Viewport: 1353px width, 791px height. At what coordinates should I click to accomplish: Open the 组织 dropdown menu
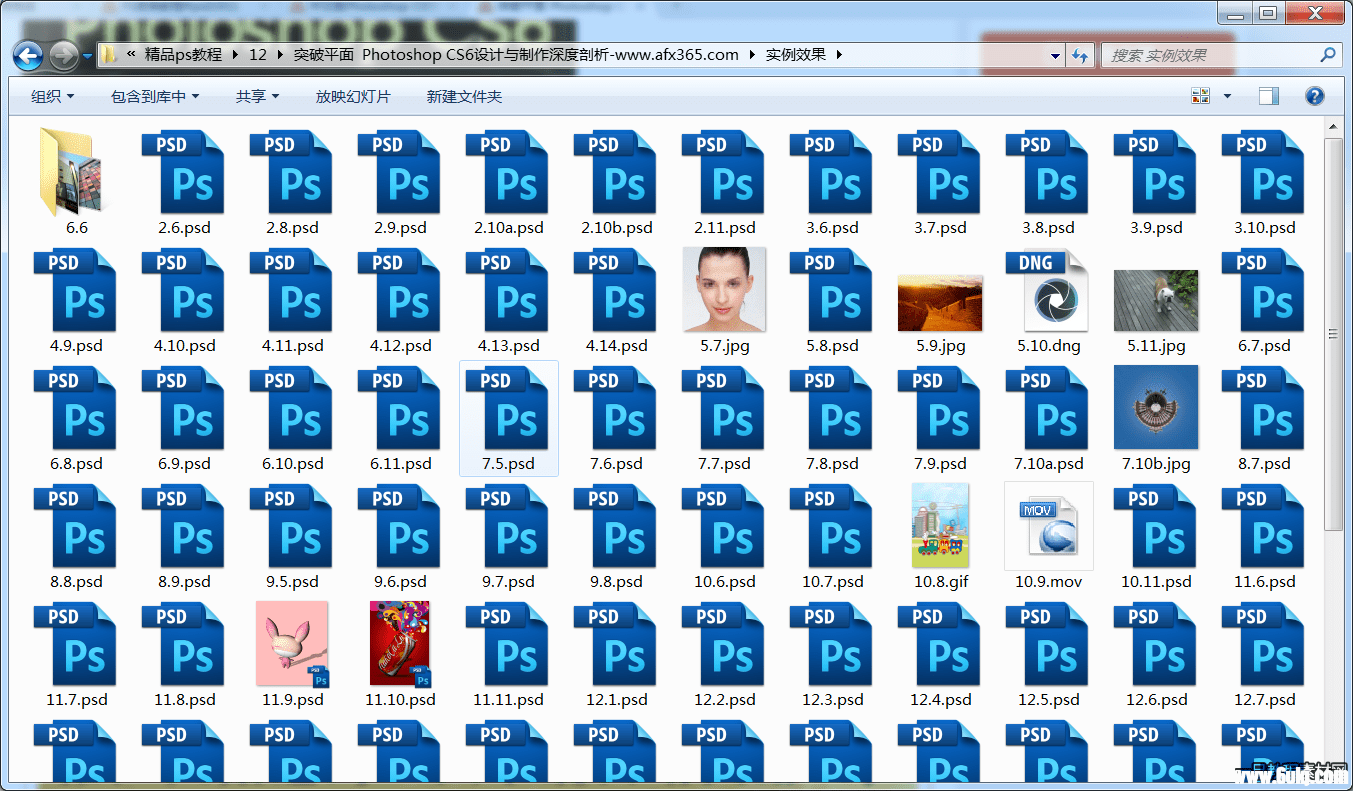point(52,96)
